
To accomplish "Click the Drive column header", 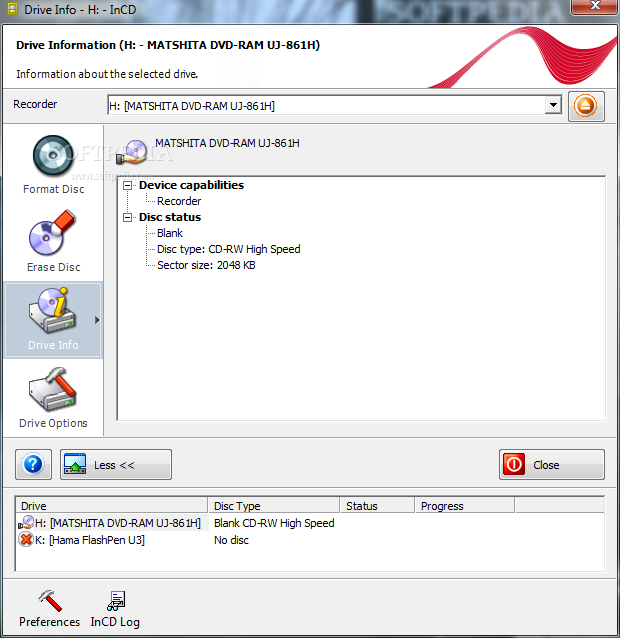I will pos(111,506).
